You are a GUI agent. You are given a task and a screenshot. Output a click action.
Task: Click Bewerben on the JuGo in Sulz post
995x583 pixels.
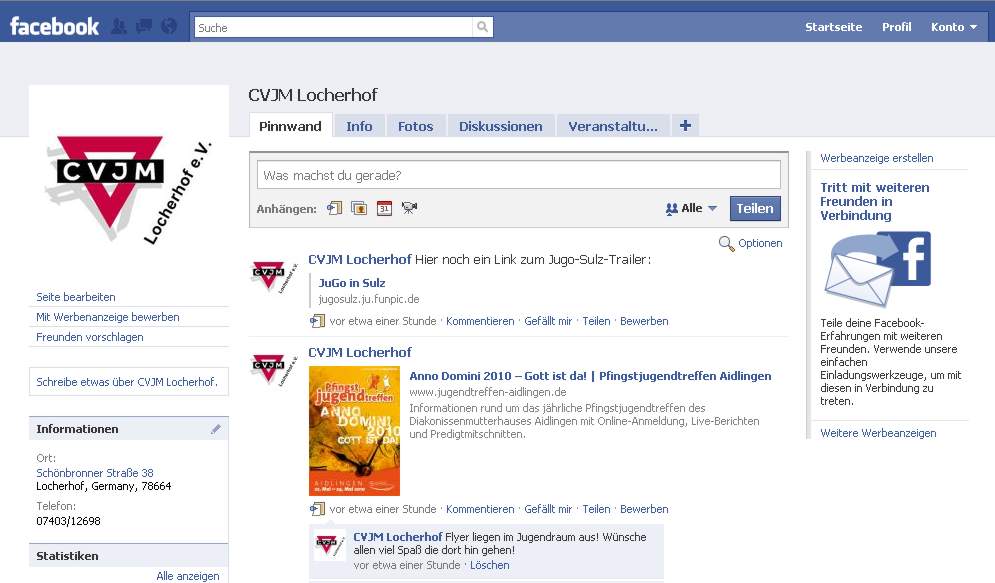coord(644,321)
